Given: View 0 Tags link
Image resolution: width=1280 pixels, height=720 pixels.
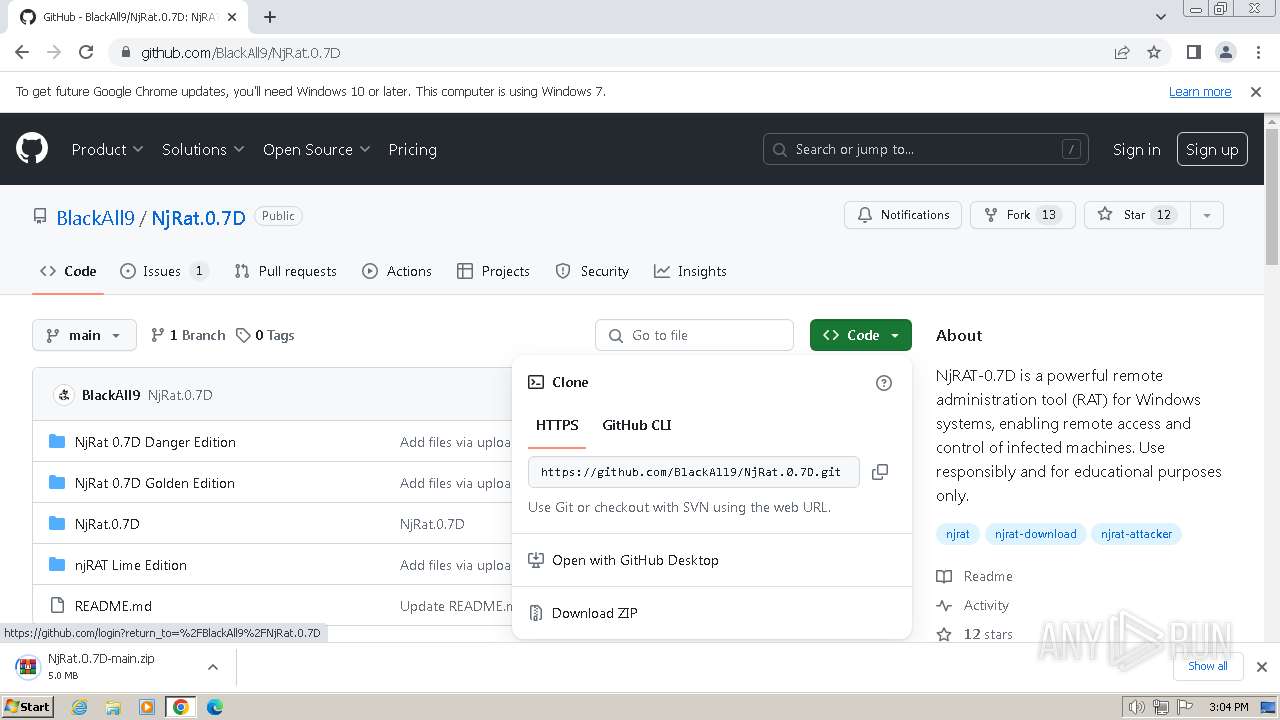Looking at the screenshot, I should coord(265,335).
